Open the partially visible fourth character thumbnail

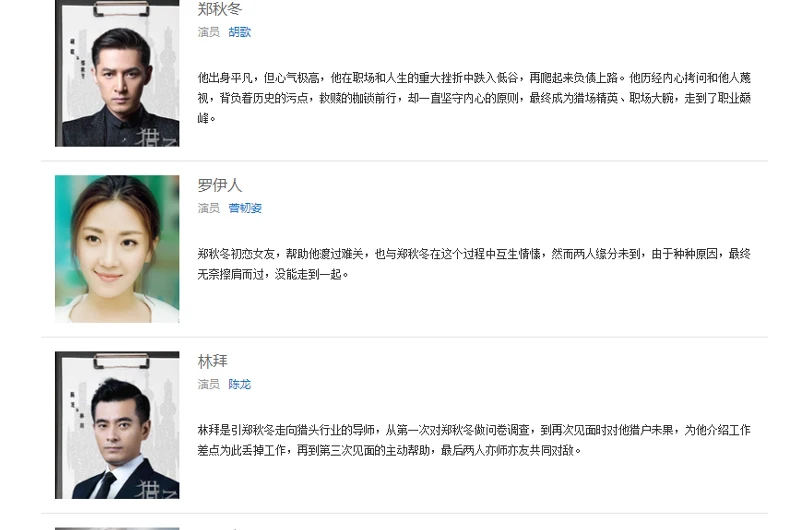click(117, 528)
